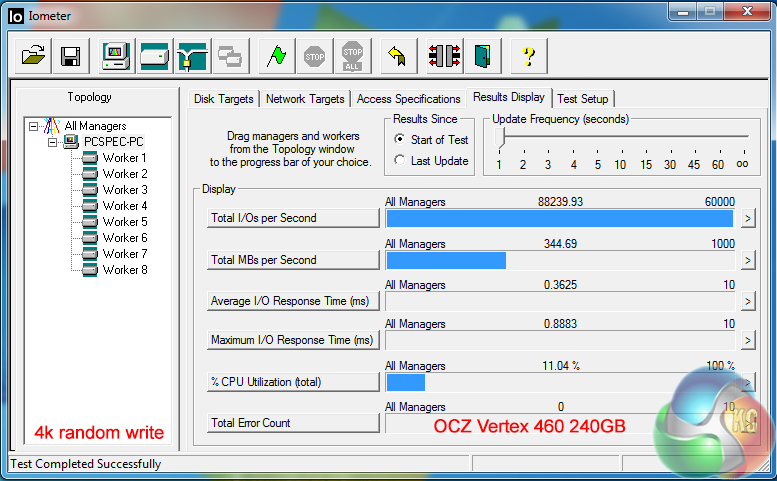Click the Worker 5 disk icon
This screenshot has height=481, width=777.
pyautogui.click(x=90, y=222)
